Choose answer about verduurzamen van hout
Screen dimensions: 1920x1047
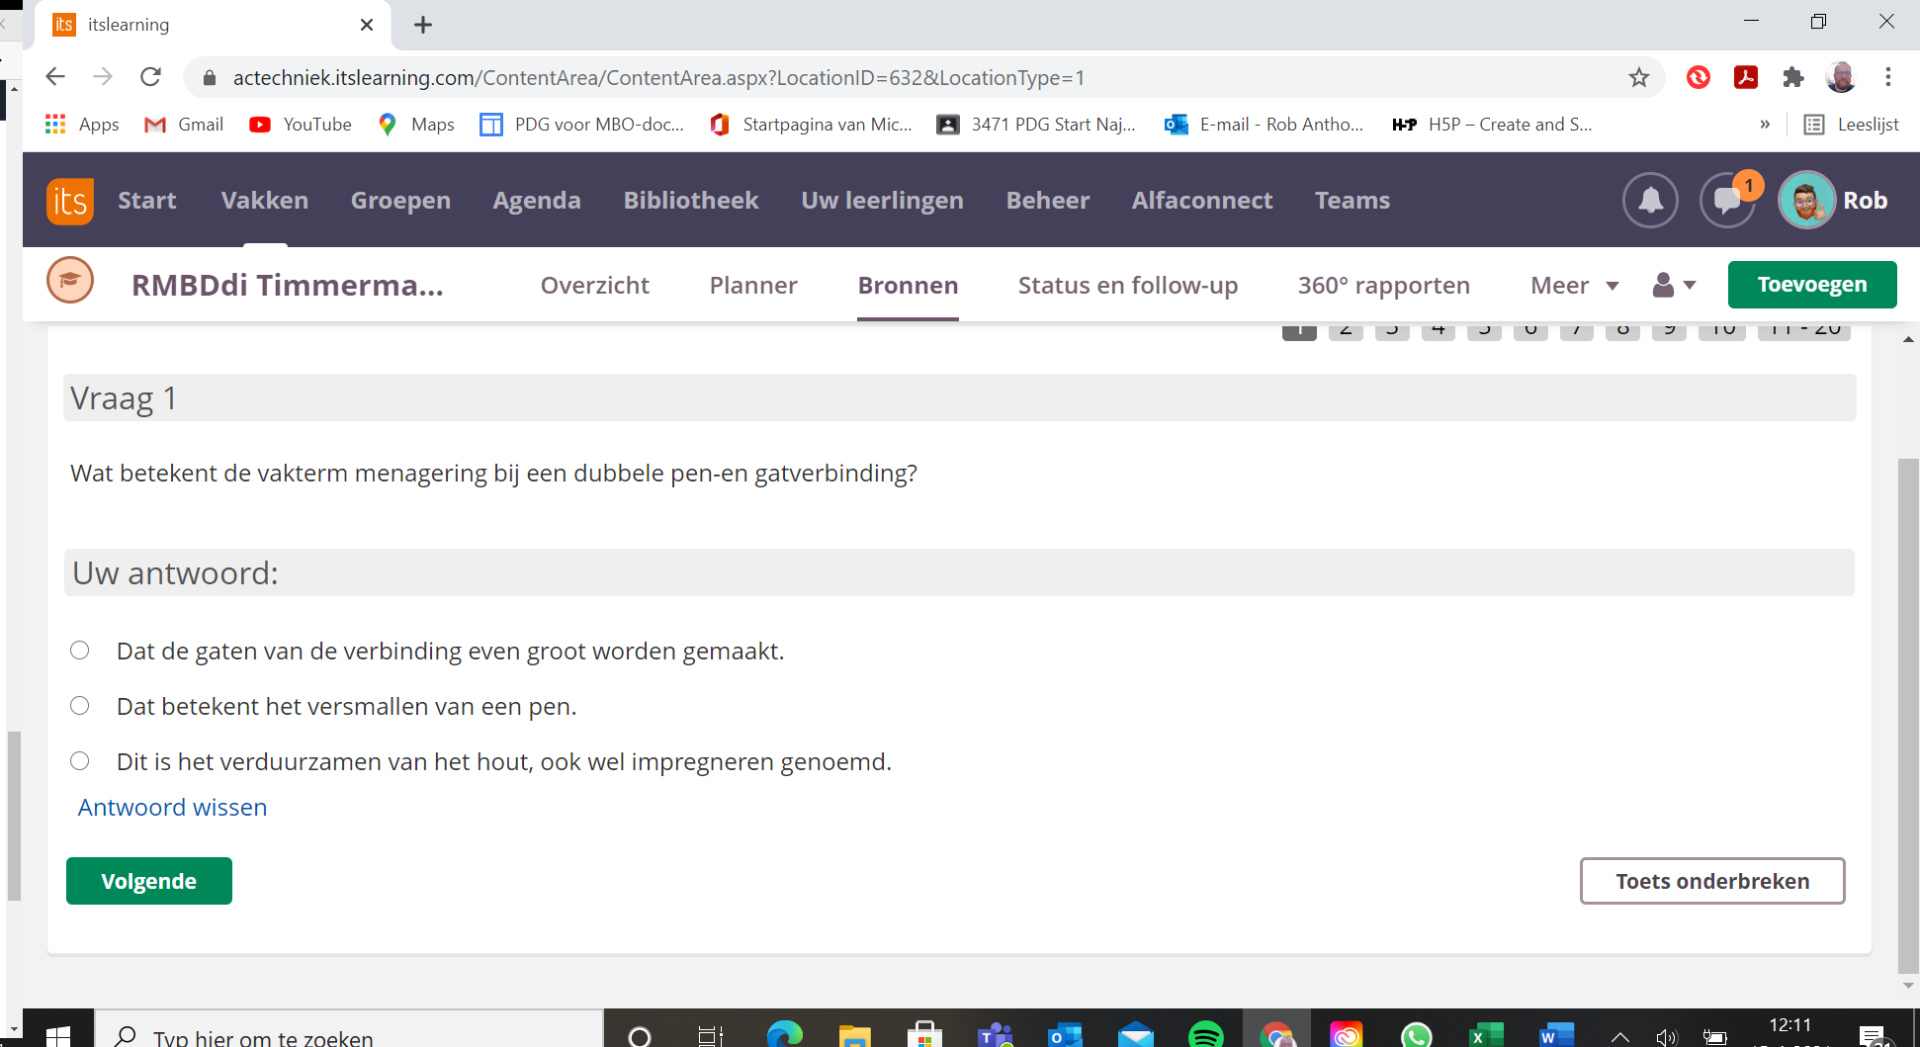(x=80, y=761)
